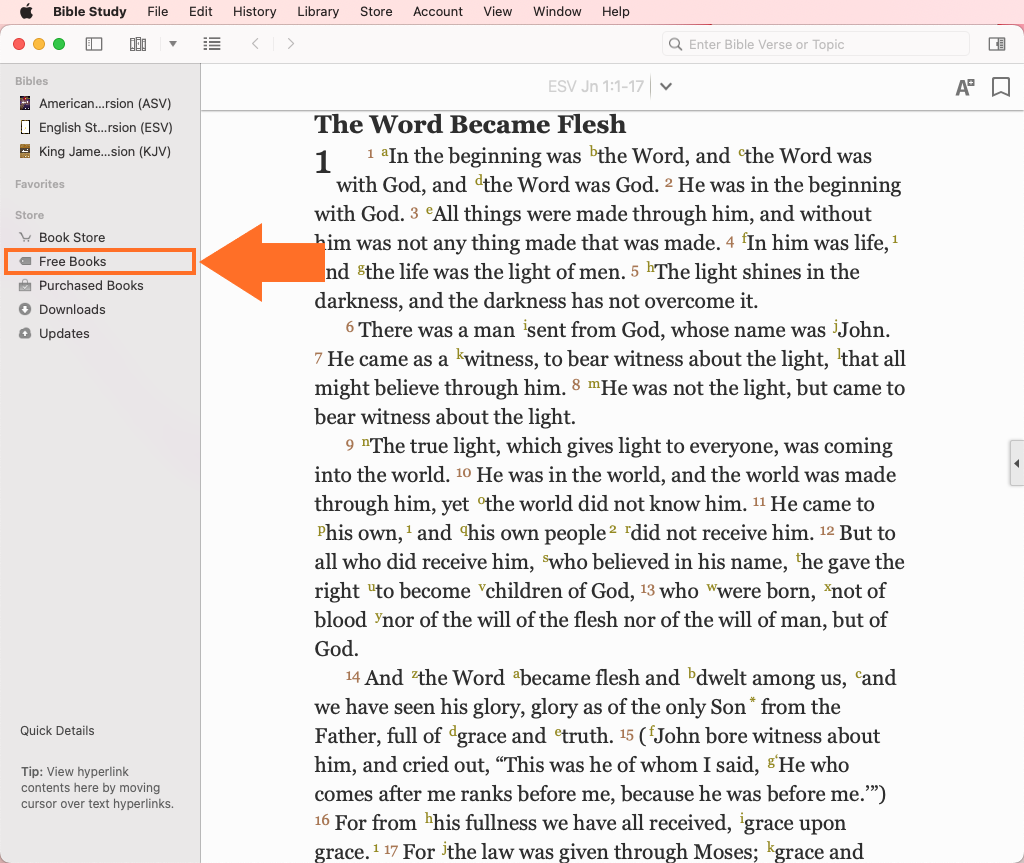Image resolution: width=1024 pixels, height=863 pixels.
Task: Toggle the left sidebar panel icon
Action: coord(94,44)
